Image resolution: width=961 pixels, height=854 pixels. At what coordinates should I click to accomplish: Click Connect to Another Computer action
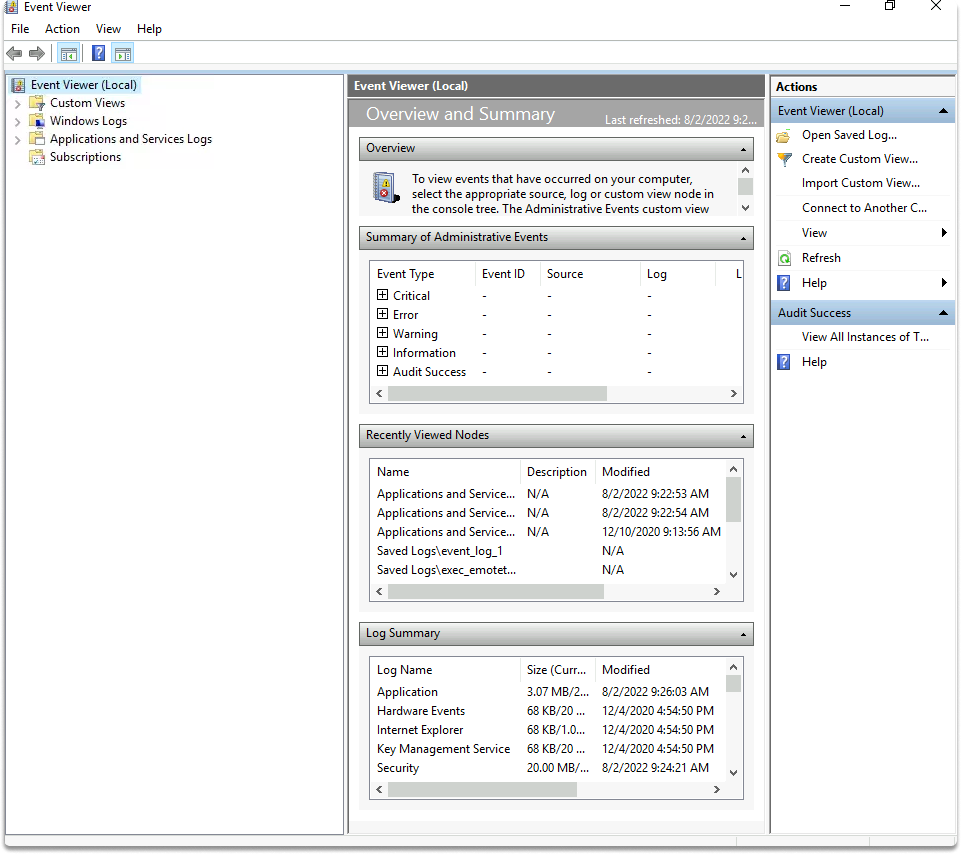(x=864, y=208)
